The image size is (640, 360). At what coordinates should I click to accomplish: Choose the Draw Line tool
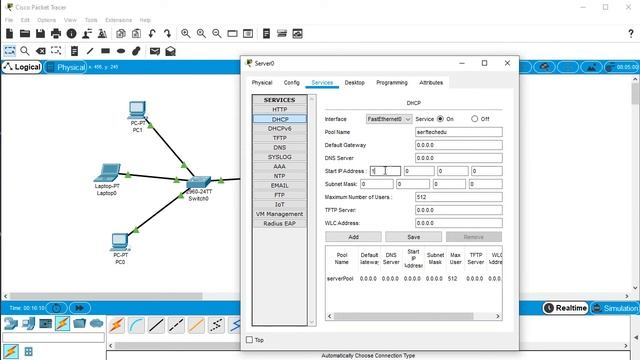point(90,51)
